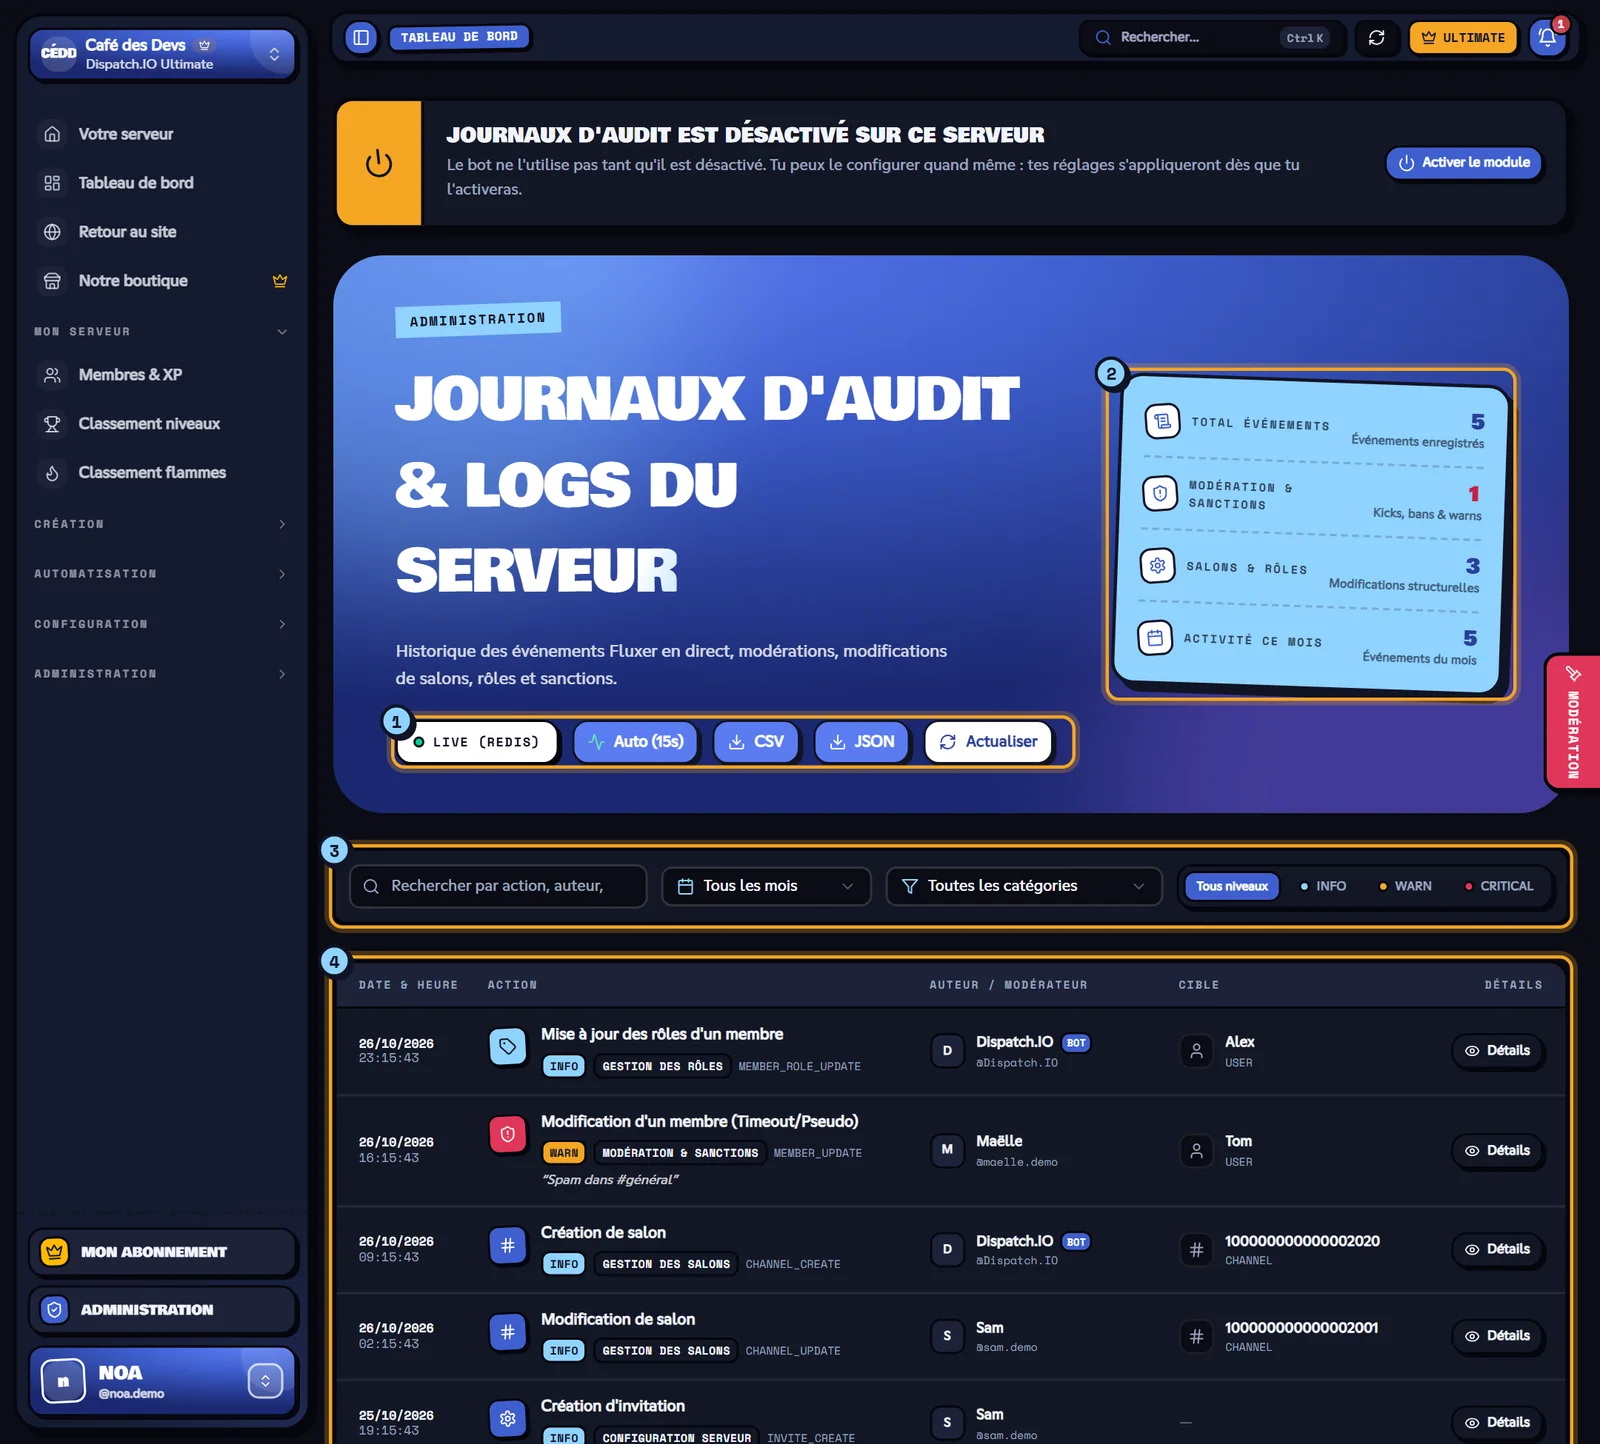Click the crown icon beside Notre boutique

click(x=280, y=281)
